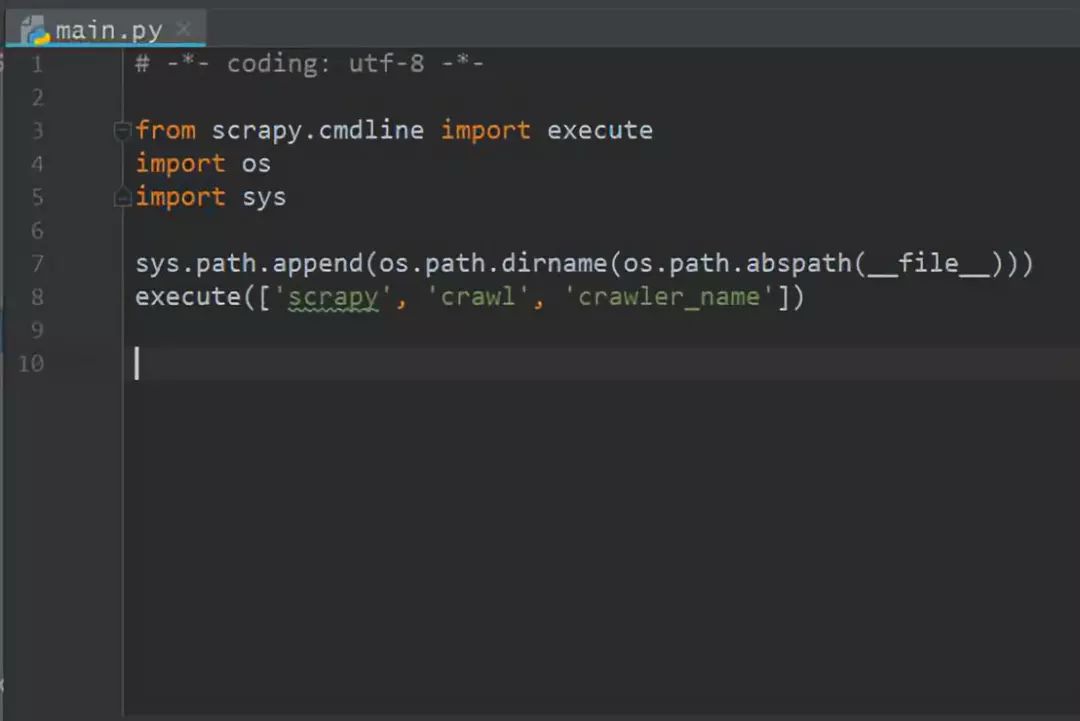Click the 'crawl' string argument
Image resolution: width=1080 pixels, height=721 pixels.
click(x=477, y=297)
